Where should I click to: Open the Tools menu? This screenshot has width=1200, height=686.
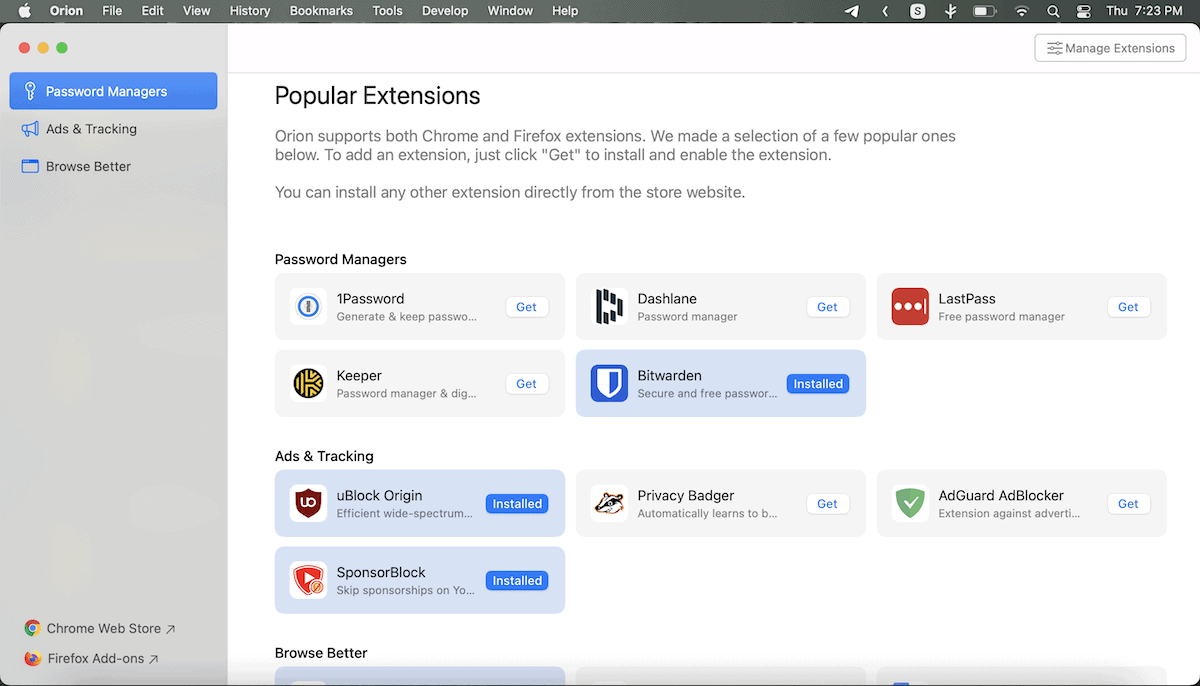[x=387, y=11]
